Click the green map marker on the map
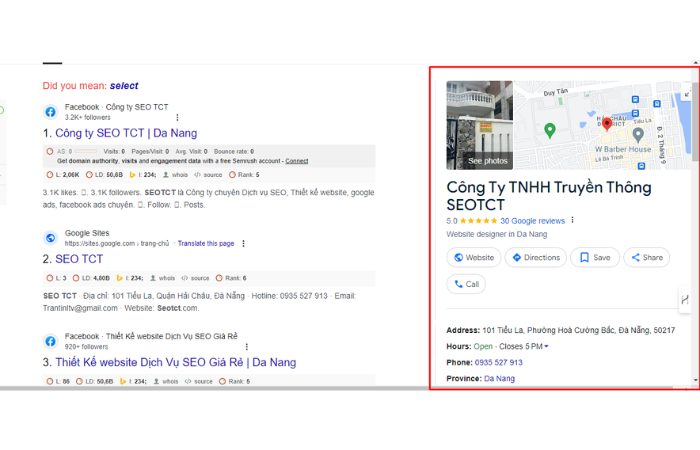700x450 pixels. [550, 130]
